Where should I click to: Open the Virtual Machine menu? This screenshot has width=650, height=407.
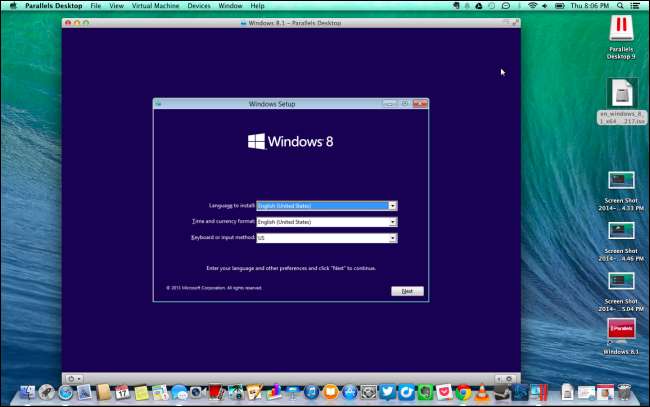(155, 6)
